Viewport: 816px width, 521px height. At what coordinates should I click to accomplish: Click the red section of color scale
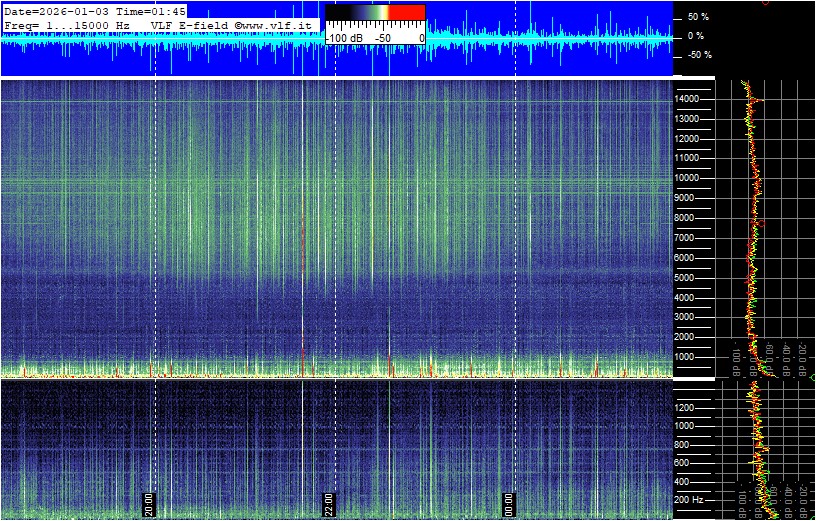tap(406, 12)
